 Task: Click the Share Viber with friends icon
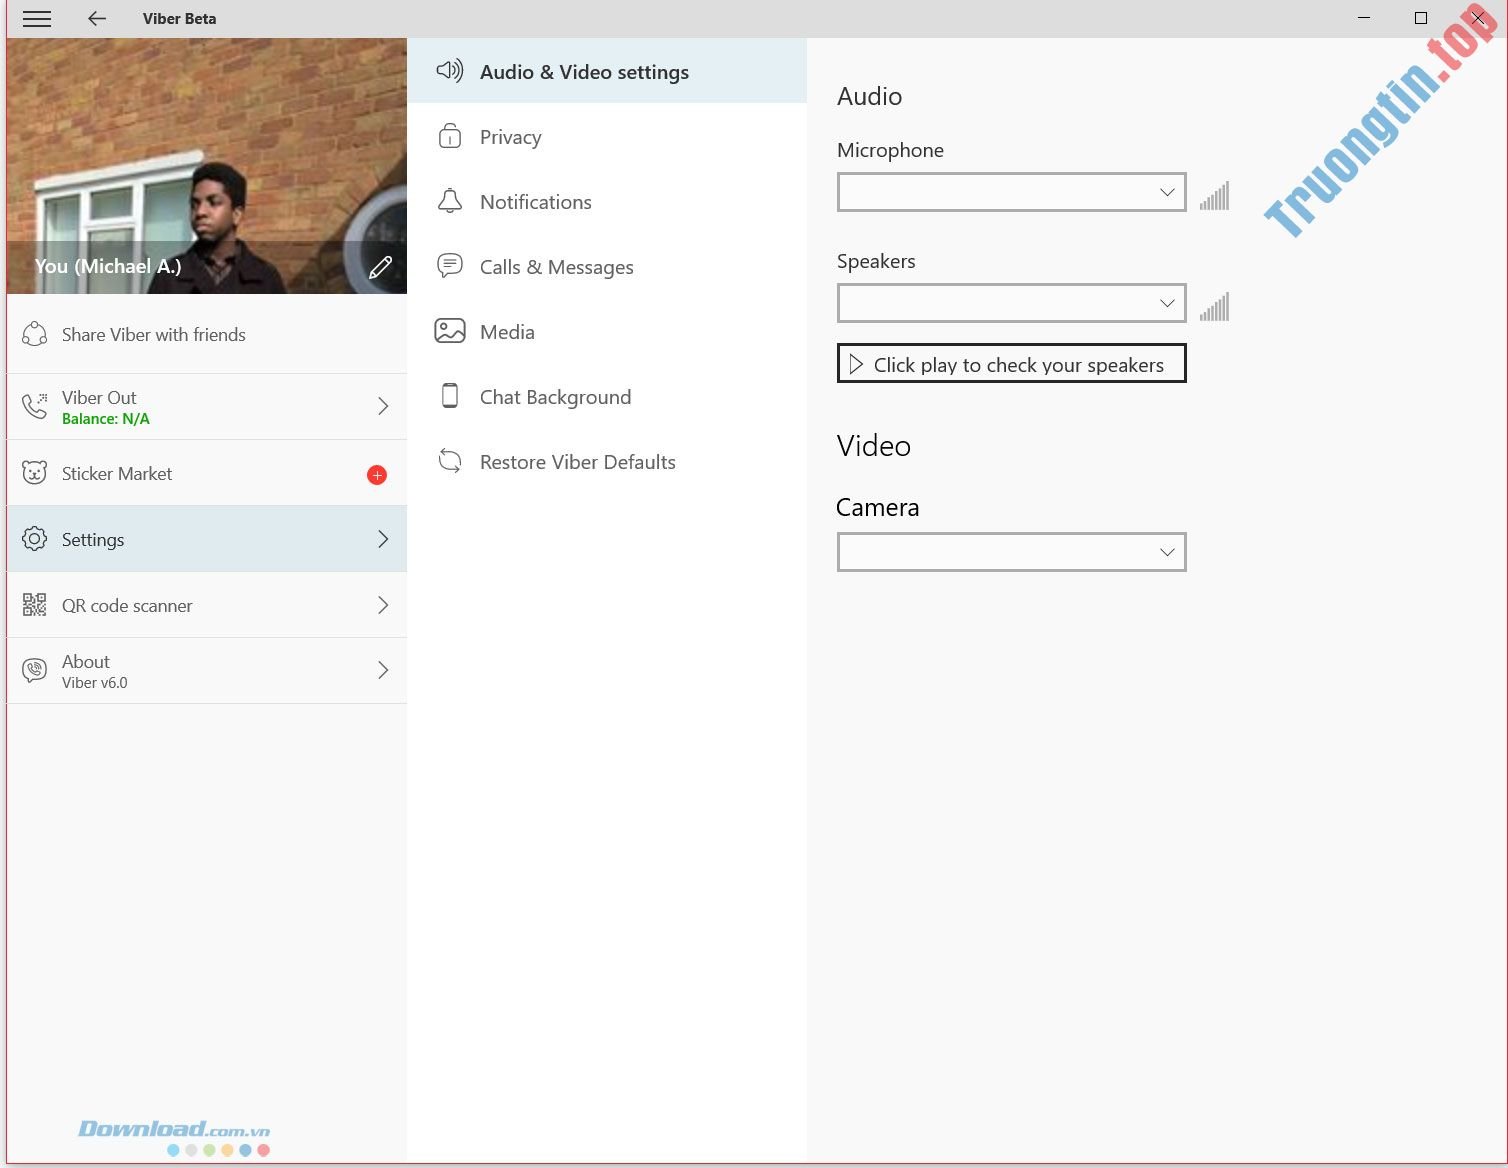tap(35, 334)
